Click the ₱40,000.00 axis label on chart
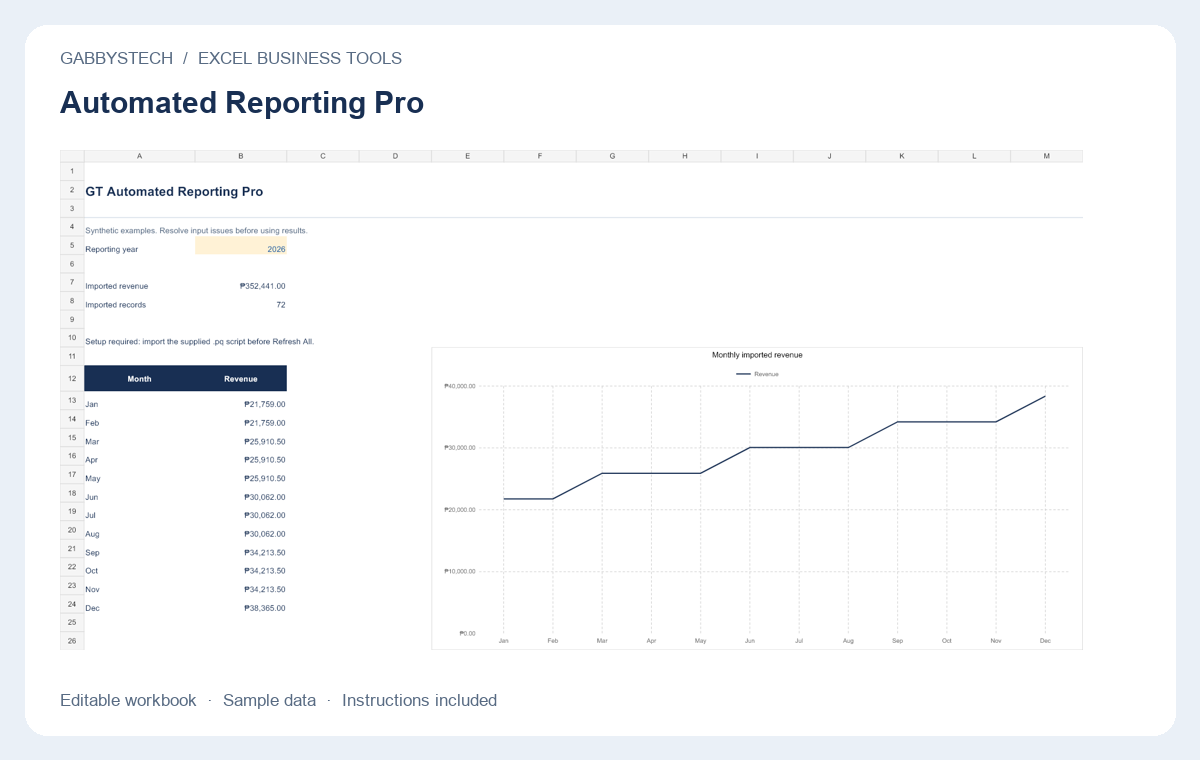 point(459,386)
